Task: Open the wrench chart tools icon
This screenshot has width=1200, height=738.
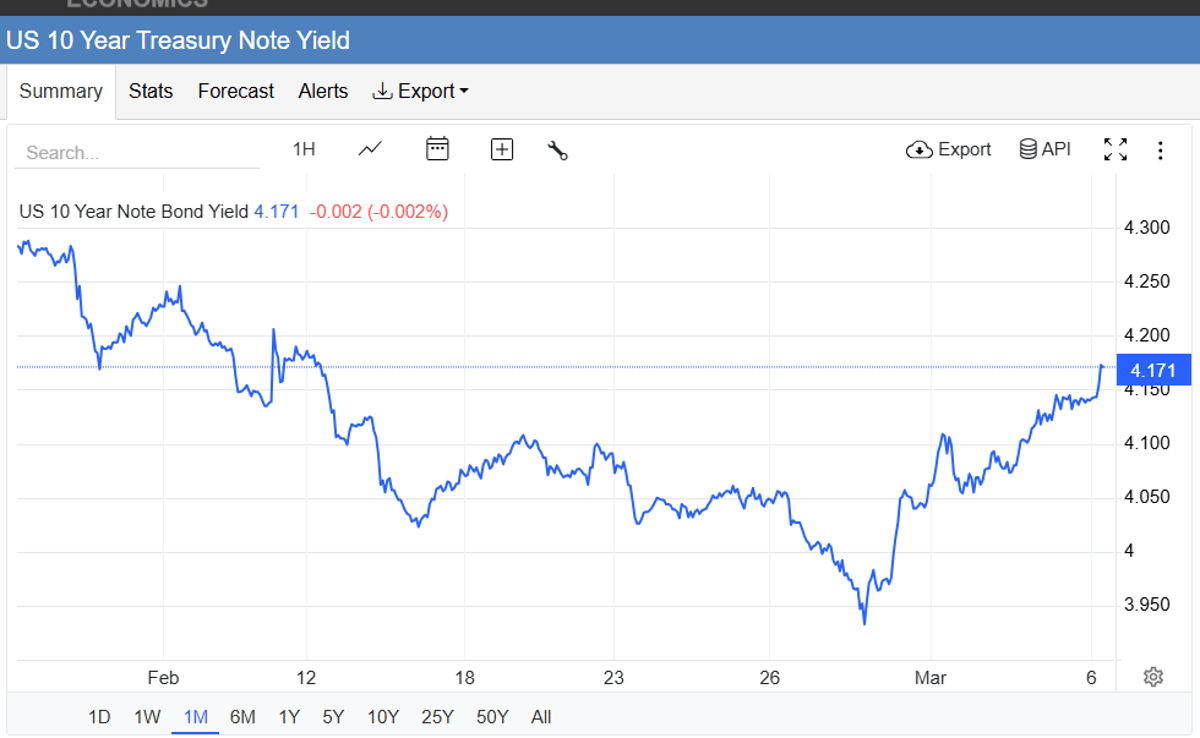Action: (558, 150)
